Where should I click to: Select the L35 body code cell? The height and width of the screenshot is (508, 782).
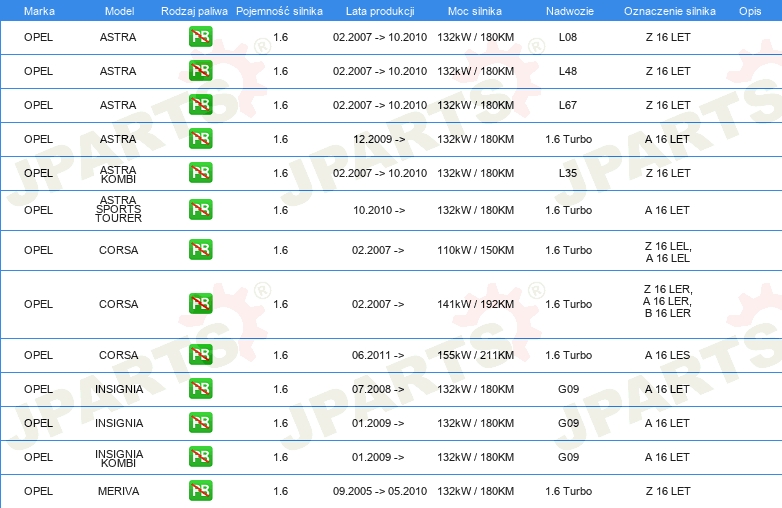pyautogui.click(x=568, y=173)
